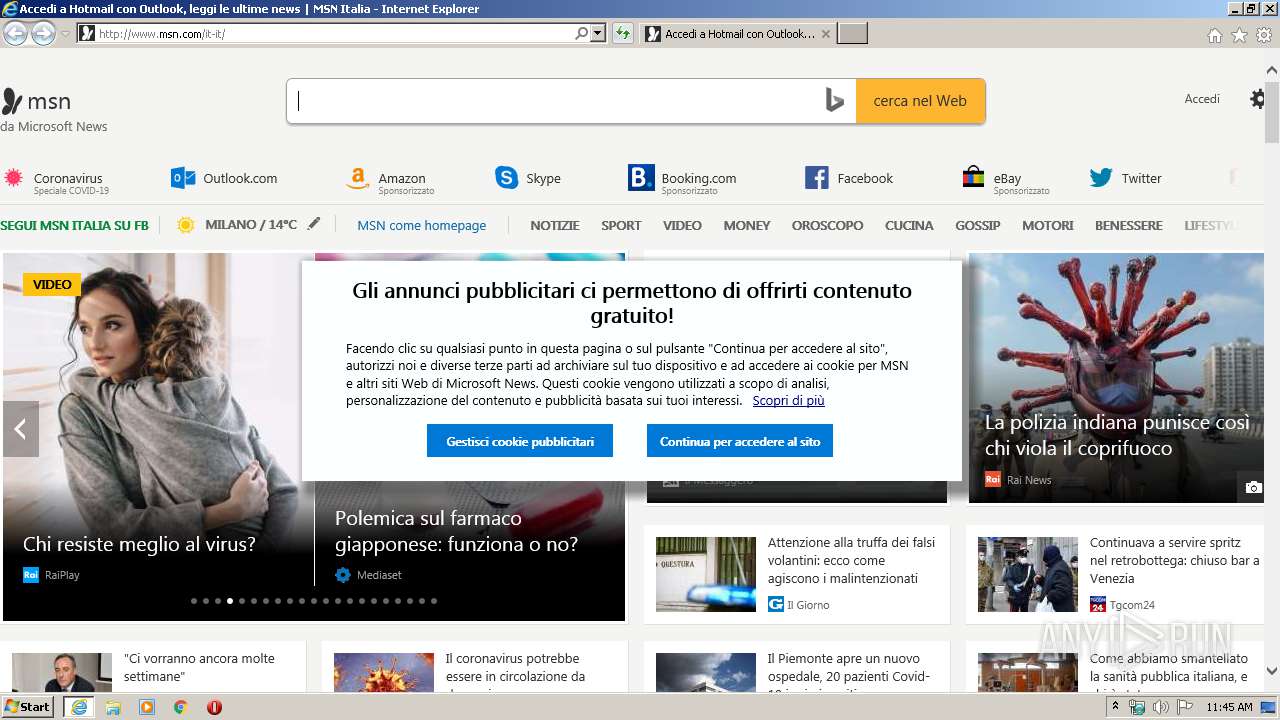Open the MOTORI menu item

pyautogui.click(x=1048, y=225)
